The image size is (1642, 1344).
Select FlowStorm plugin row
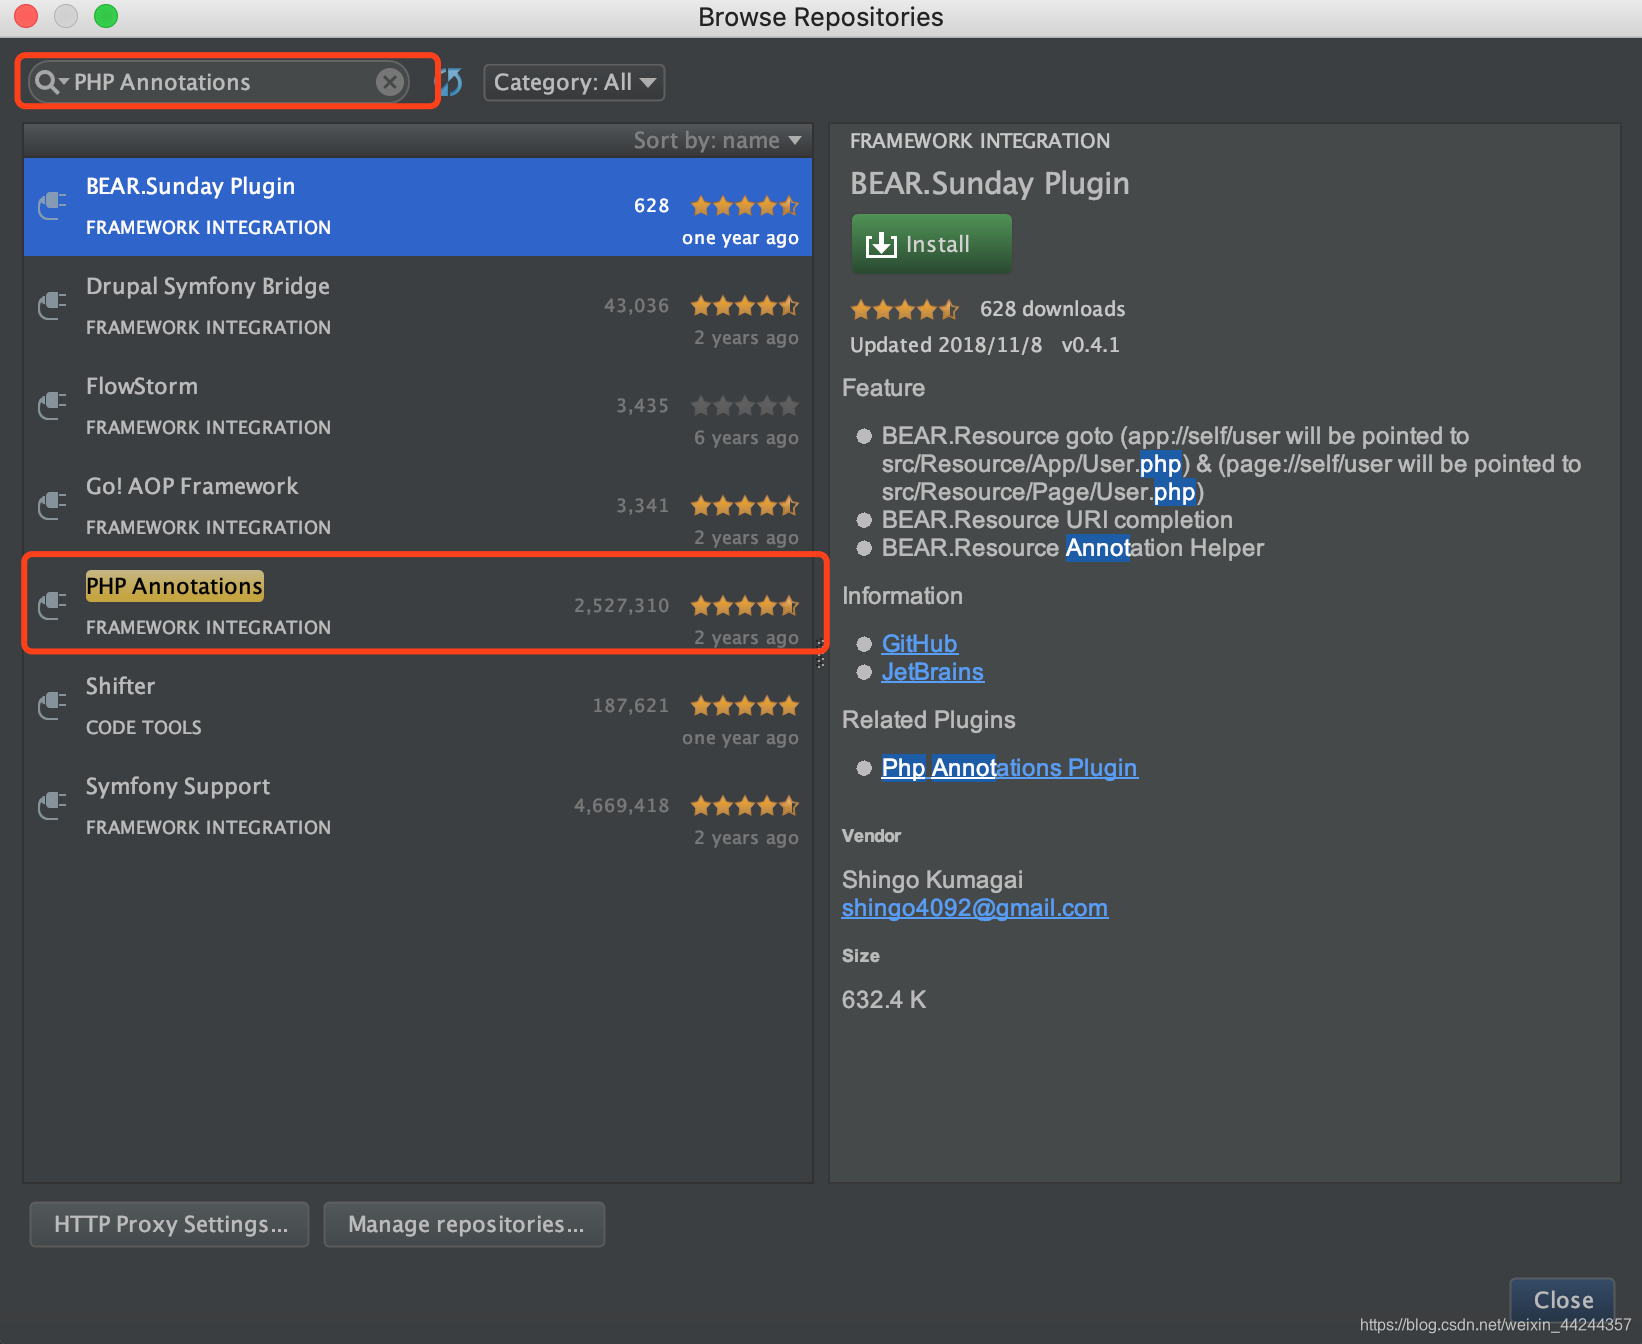[x=418, y=406]
